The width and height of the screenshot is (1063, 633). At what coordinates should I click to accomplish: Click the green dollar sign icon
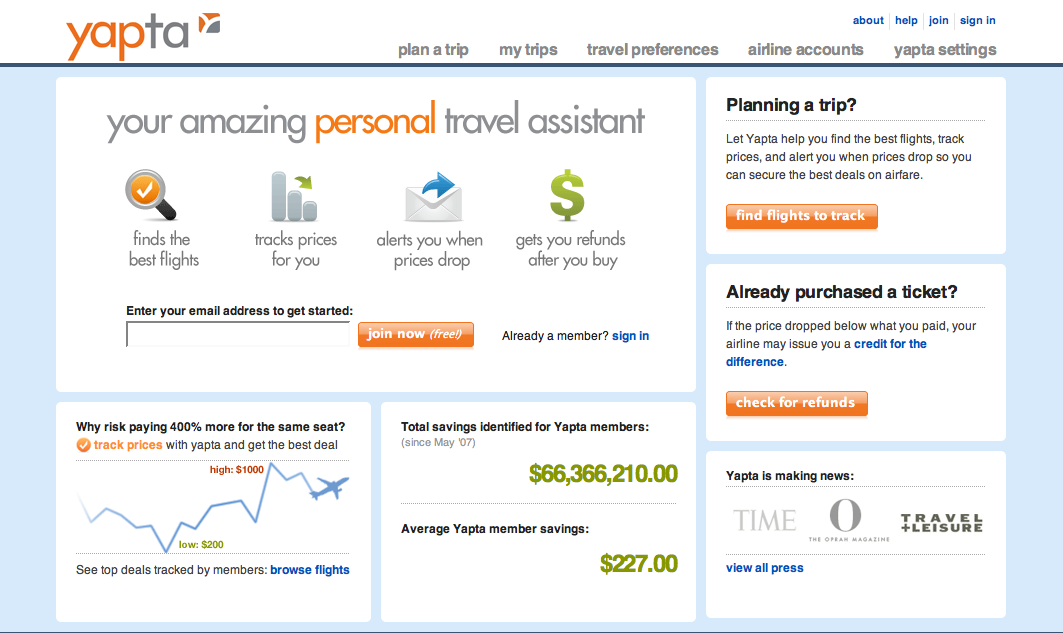tap(567, 195)
